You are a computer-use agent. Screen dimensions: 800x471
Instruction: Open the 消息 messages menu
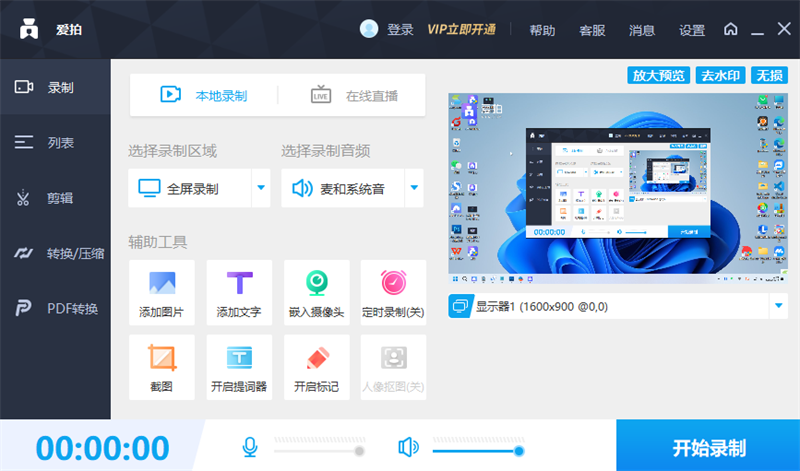coord(642,30)
